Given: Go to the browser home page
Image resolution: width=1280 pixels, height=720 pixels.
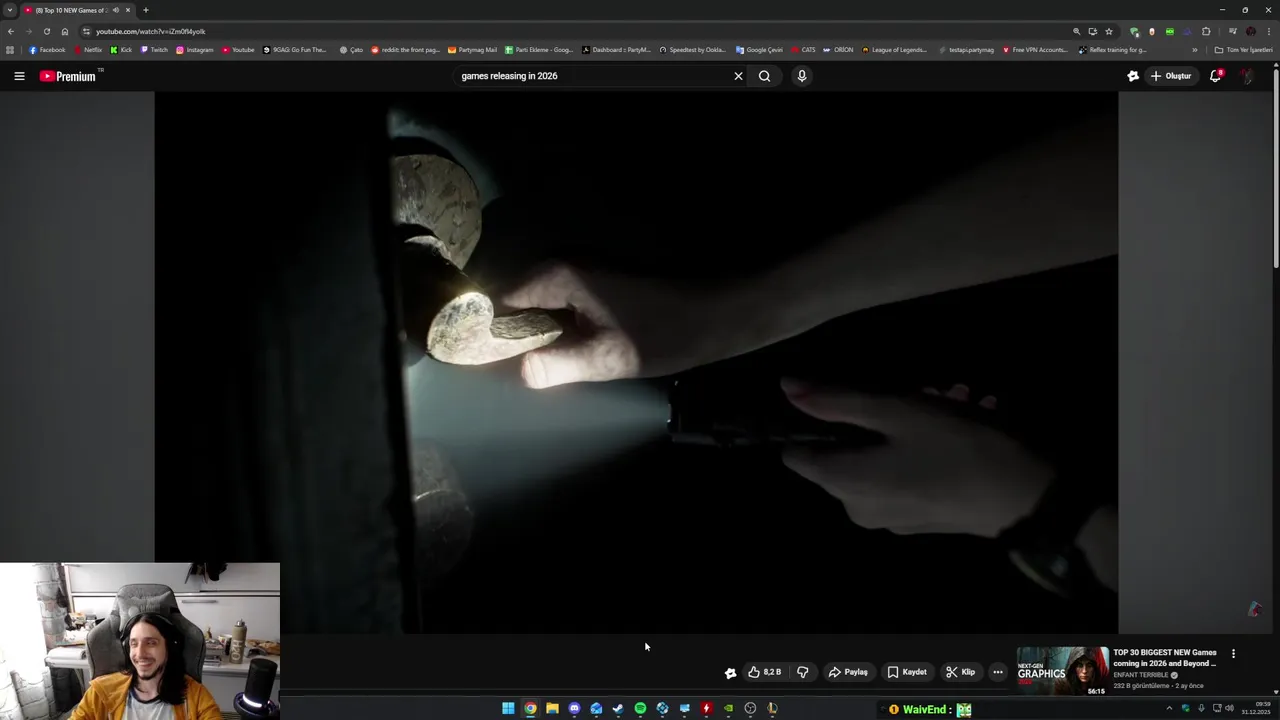Looking at the screenshot, I should click(x=65, y=31).
